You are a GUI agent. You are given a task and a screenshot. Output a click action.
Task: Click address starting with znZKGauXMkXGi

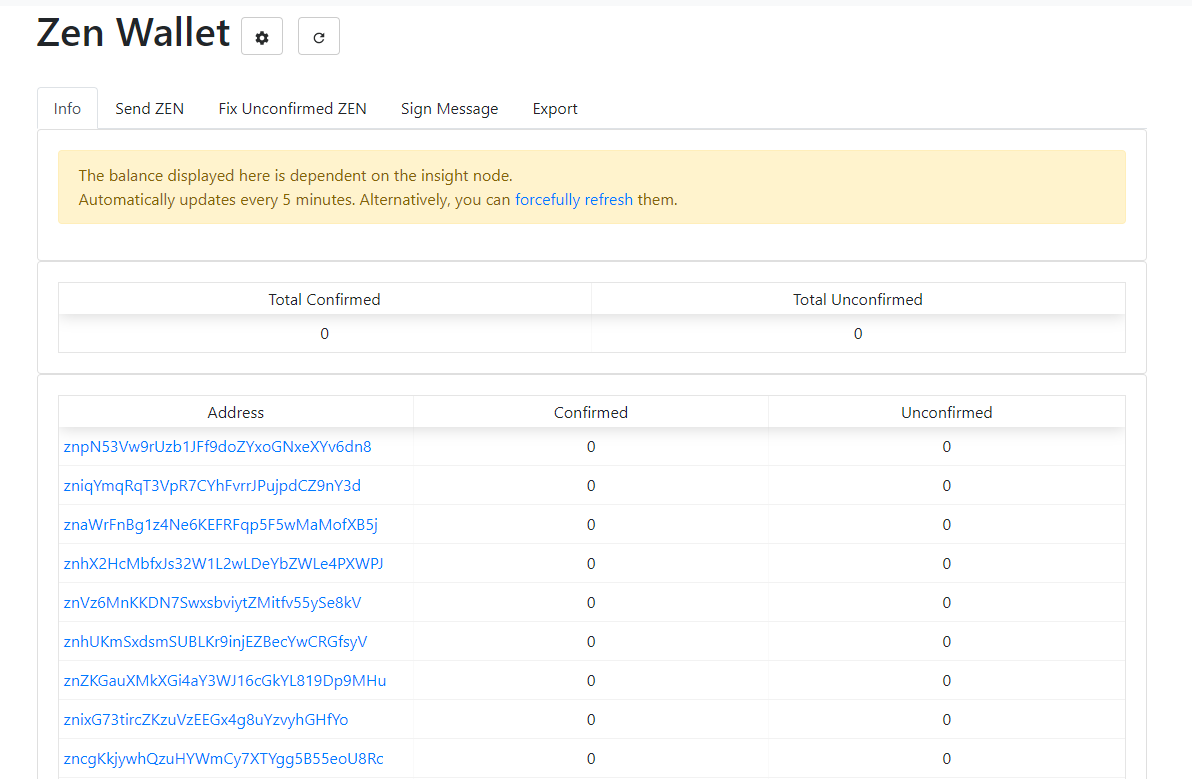tap(224, 681)
